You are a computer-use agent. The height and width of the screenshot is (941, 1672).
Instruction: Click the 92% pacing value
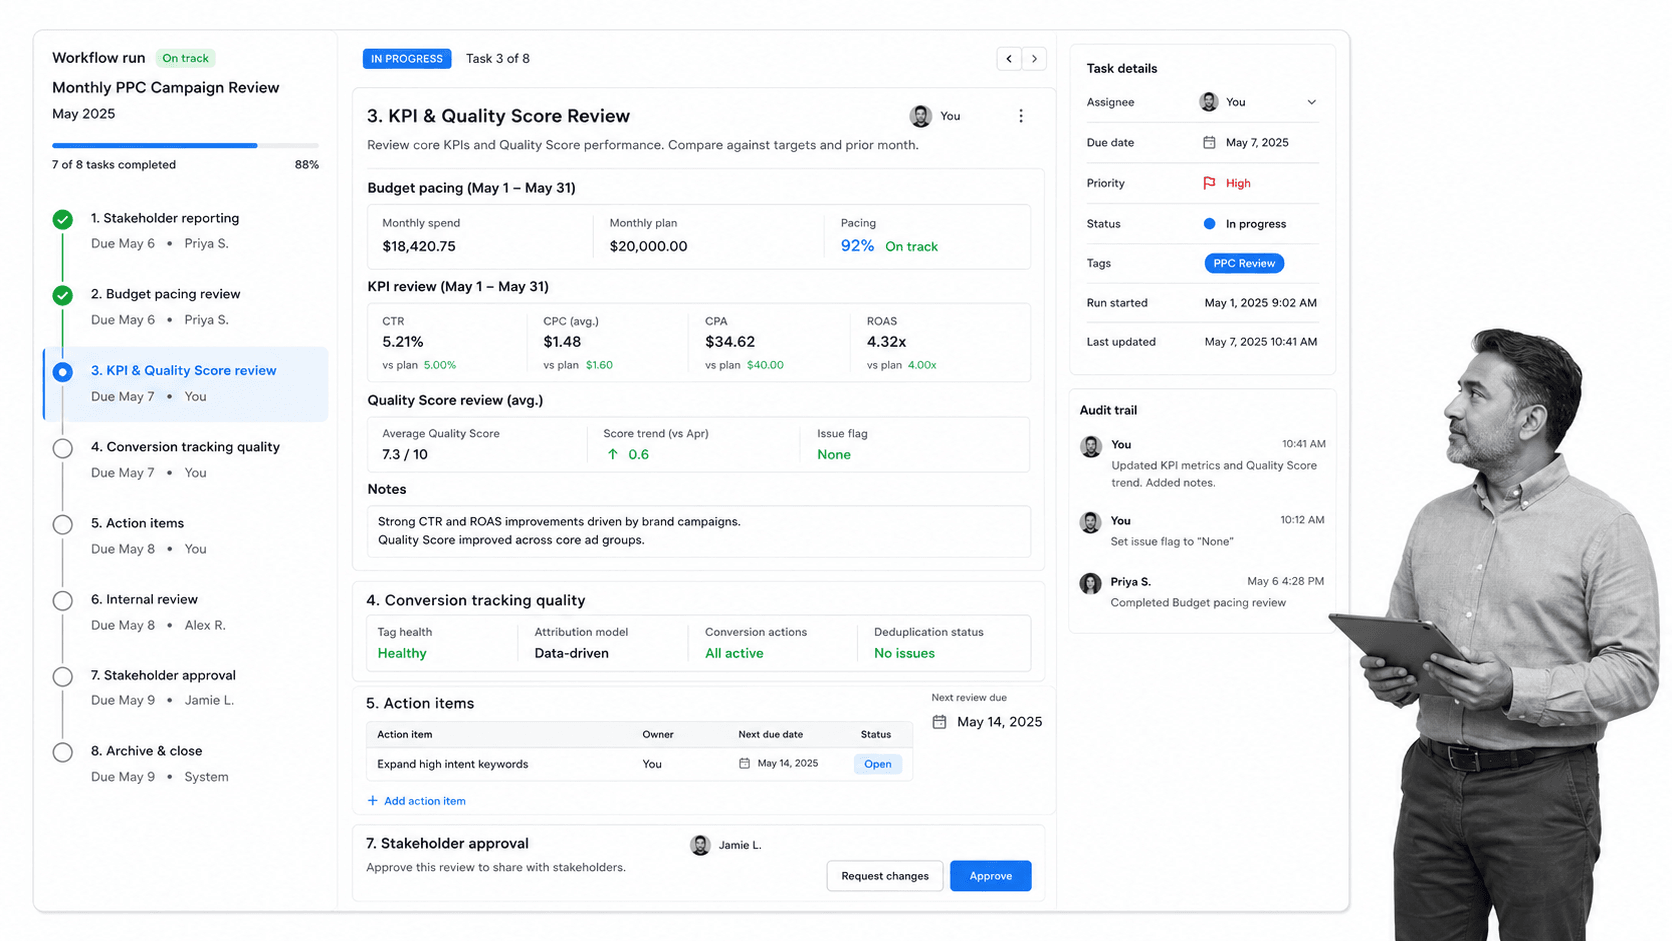(x=857, y=246)
